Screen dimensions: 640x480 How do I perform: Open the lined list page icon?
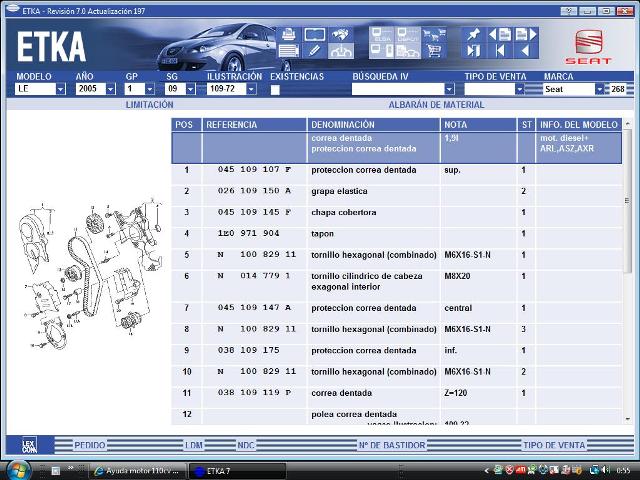(x=289, y=51)
